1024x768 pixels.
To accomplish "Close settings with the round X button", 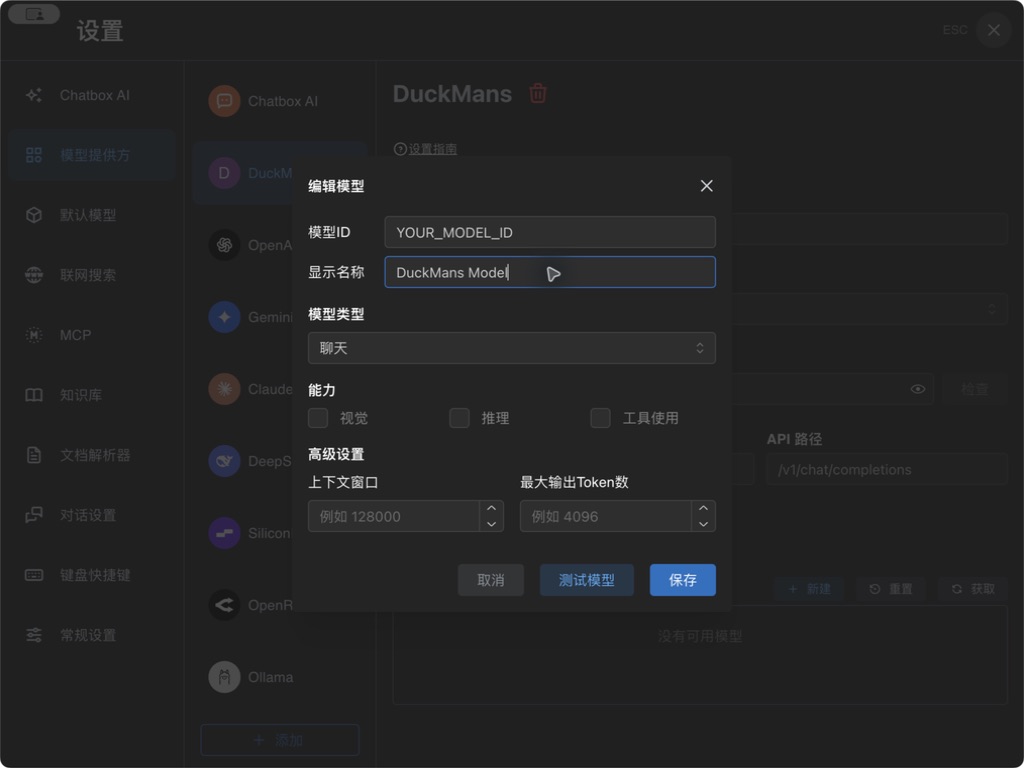I will tap(994, 30).
